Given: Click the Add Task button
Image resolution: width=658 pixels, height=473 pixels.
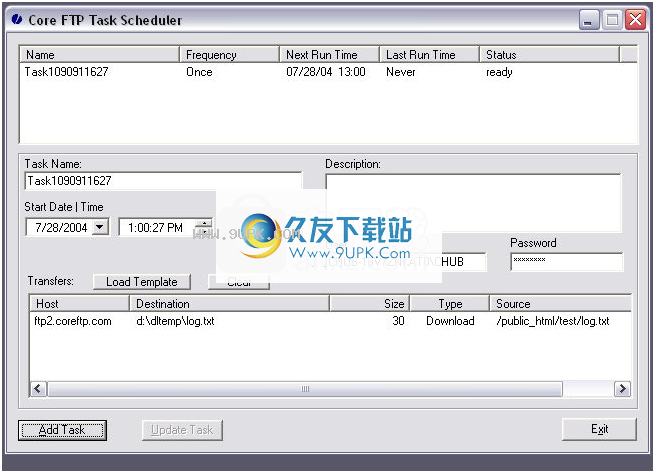Looking at the screenshot, I should [x=62, y=430].
